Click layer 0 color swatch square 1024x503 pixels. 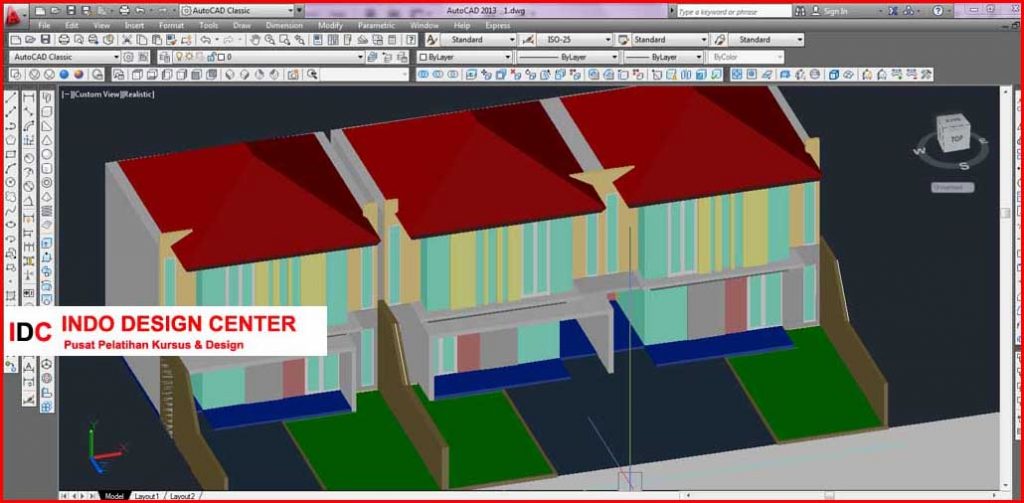point(221,57)
